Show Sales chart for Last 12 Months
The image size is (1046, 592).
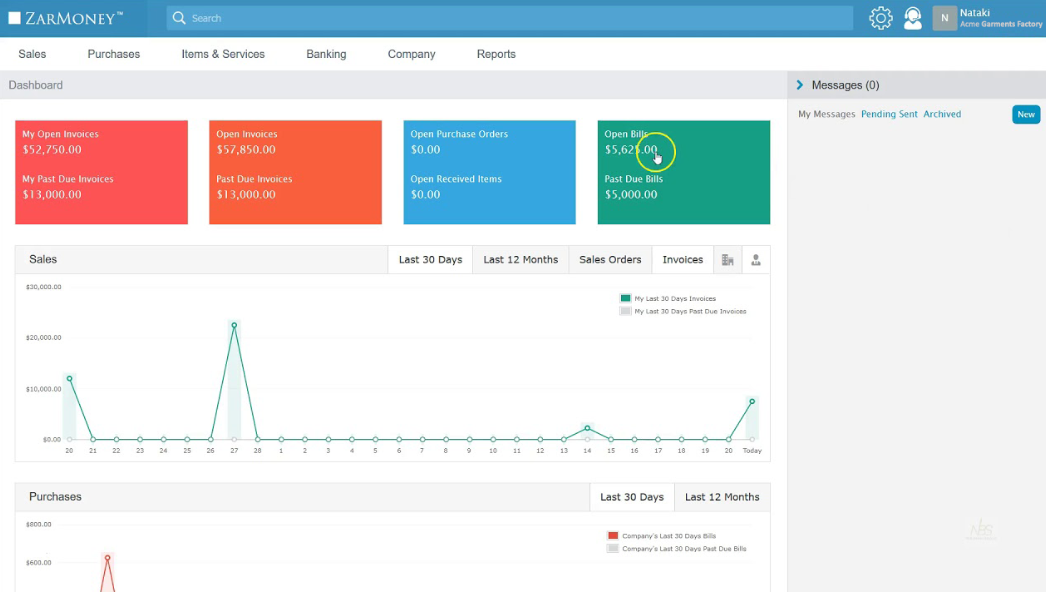tap(520, 260)
